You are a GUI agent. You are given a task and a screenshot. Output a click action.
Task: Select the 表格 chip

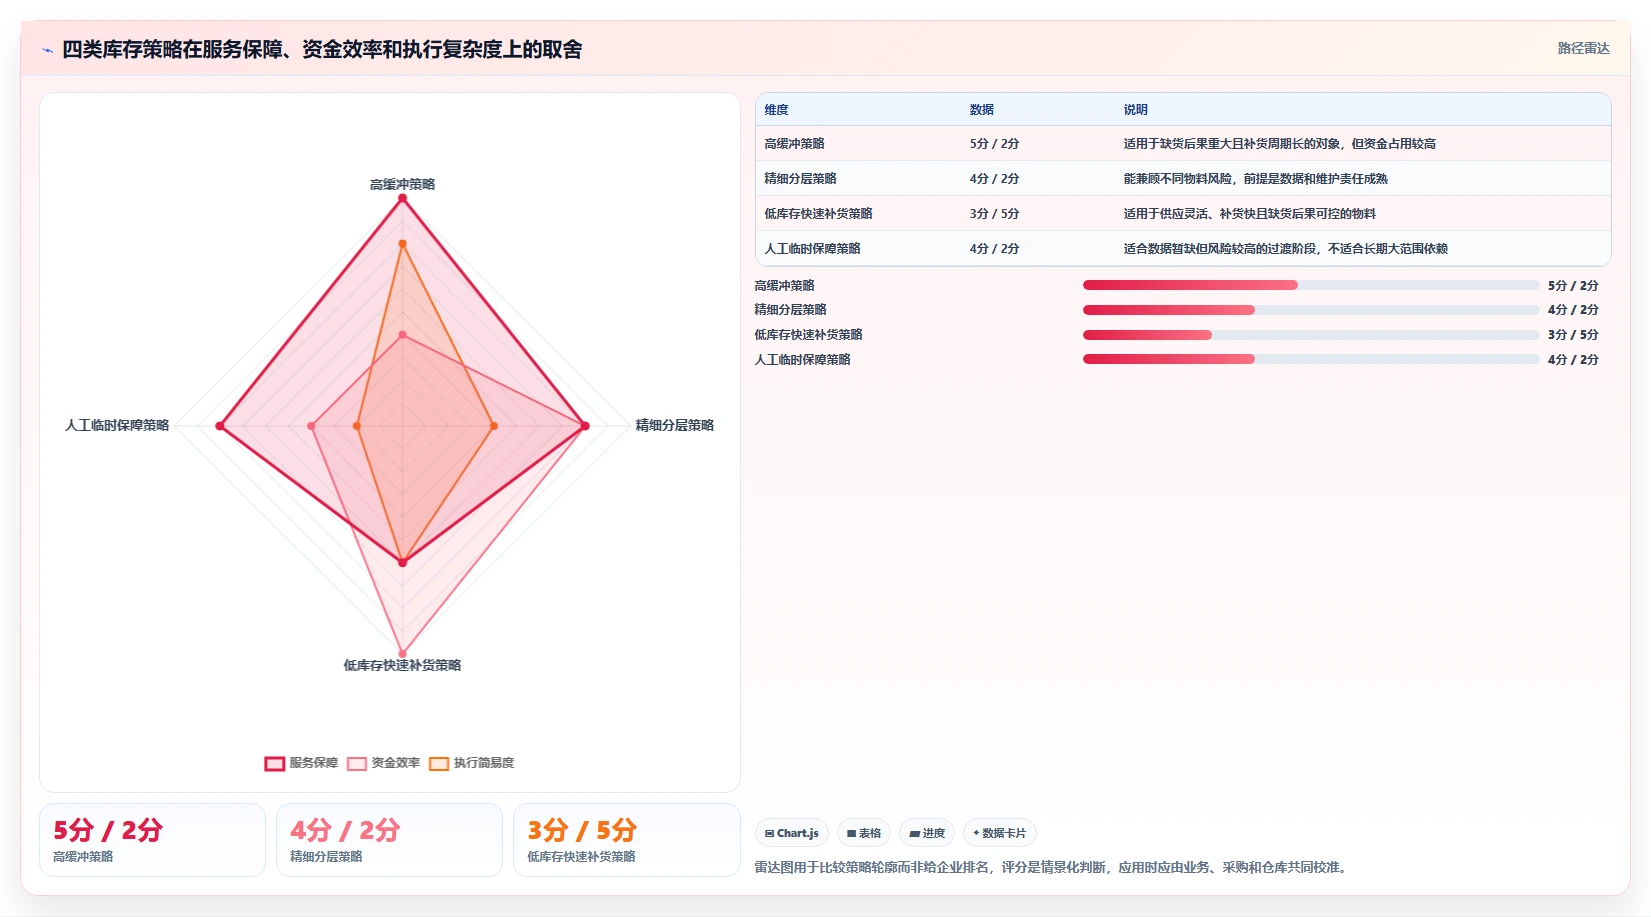click(x=864, y=833)
